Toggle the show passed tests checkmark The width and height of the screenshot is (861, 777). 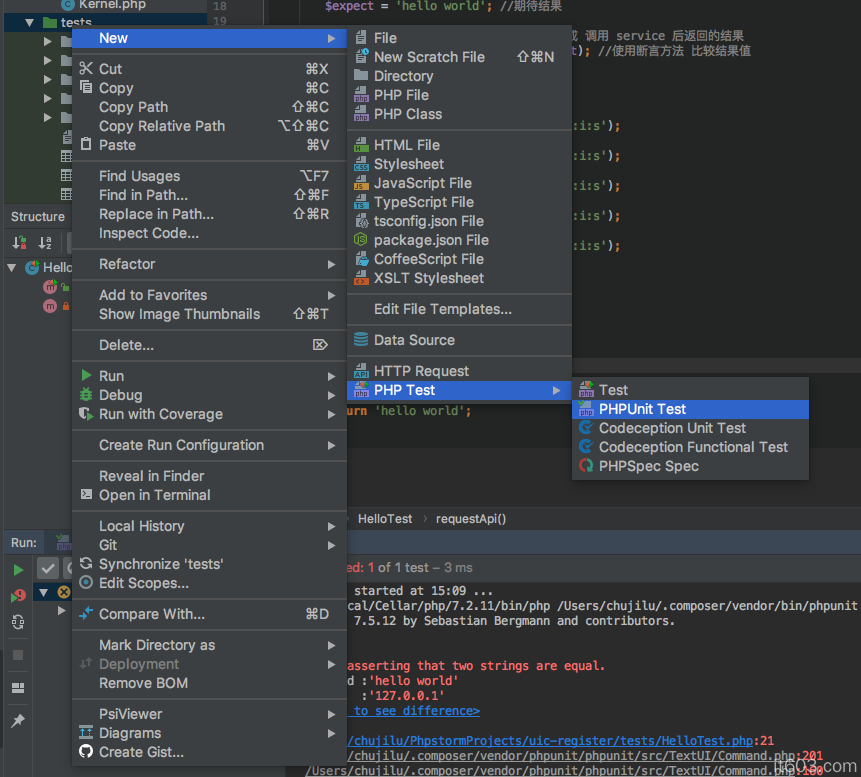pos(47,568)
